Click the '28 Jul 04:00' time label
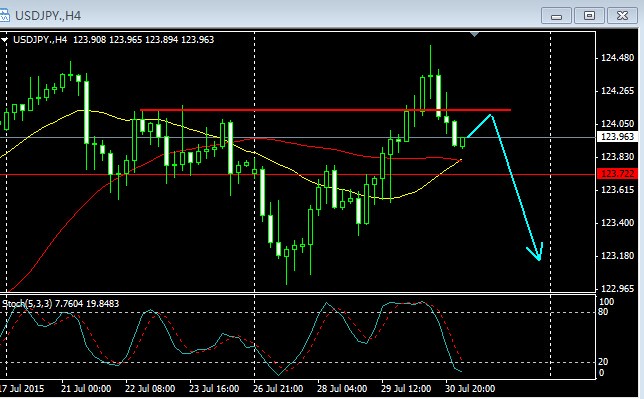Viewport: 644px width, 399px height. [x=342, y=389]
